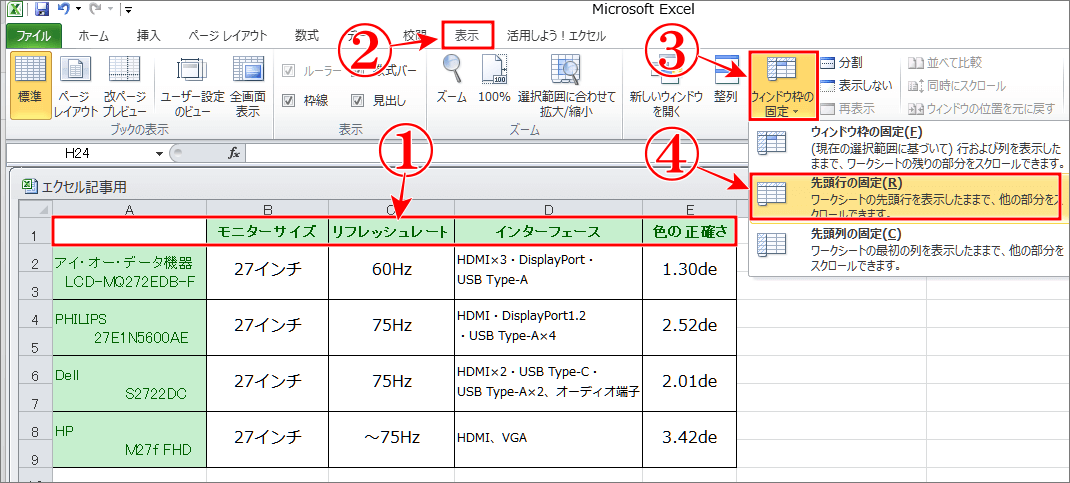The width and height of the screenshot is (1070, 483).
Task: Select the 標準 view icon
Action: 30,85
